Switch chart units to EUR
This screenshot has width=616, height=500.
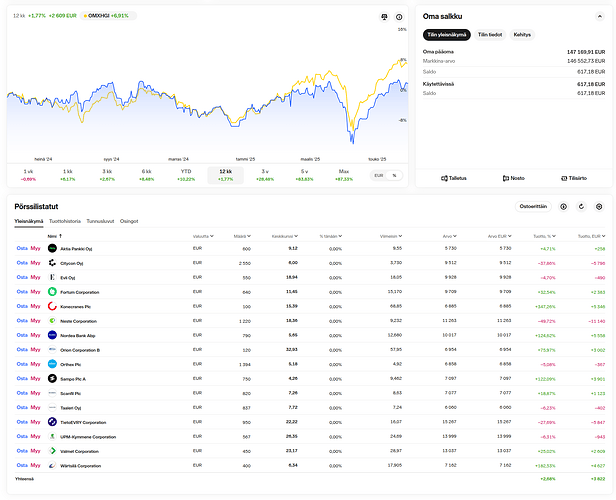point(378,175)
